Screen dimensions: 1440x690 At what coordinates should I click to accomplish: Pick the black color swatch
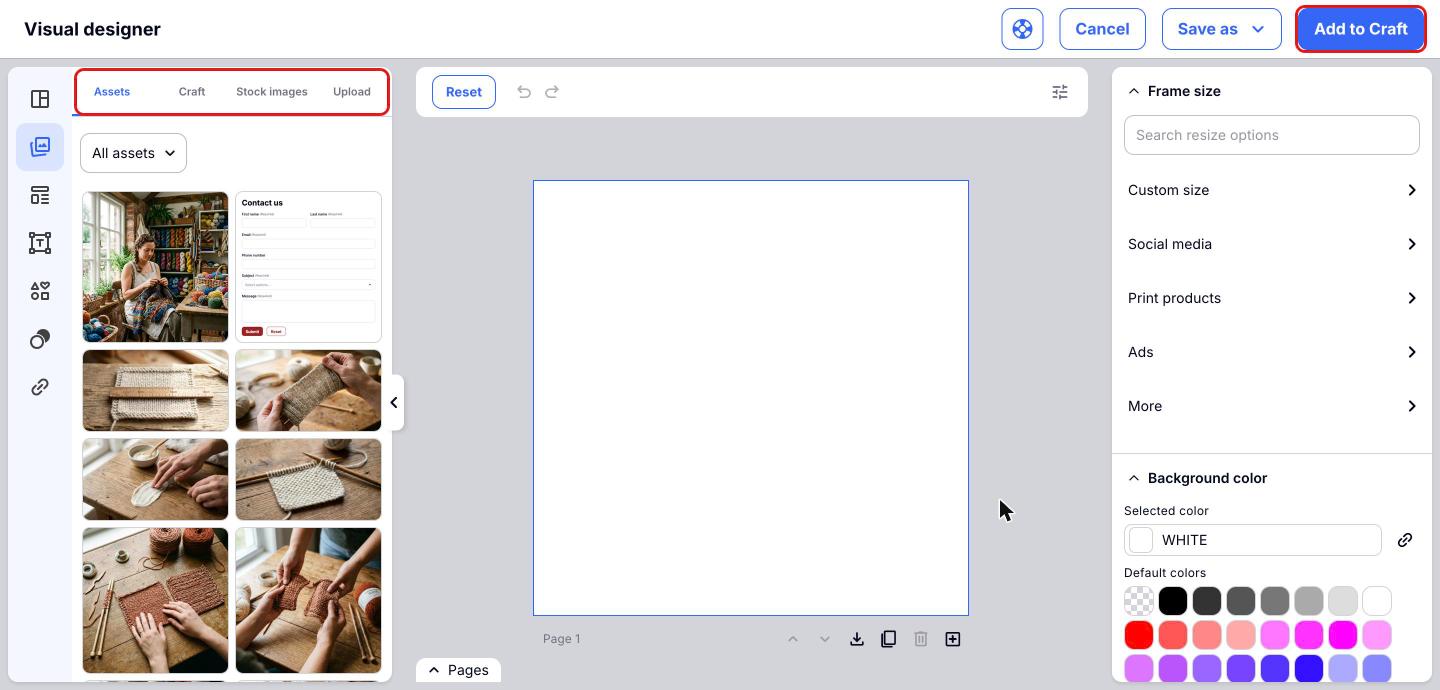point(1173,601)
